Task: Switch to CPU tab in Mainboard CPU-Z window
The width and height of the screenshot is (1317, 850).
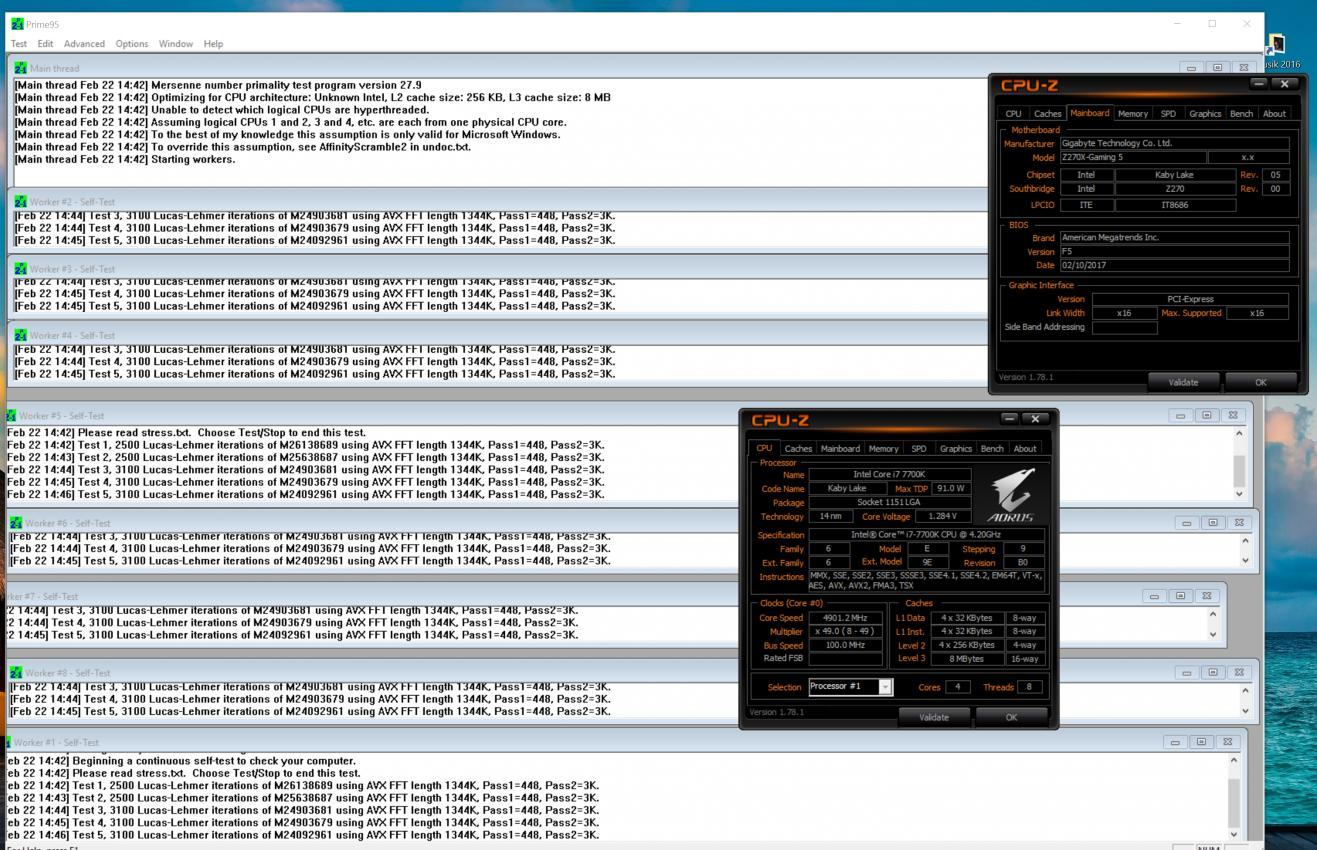Action: (1013, 114)
